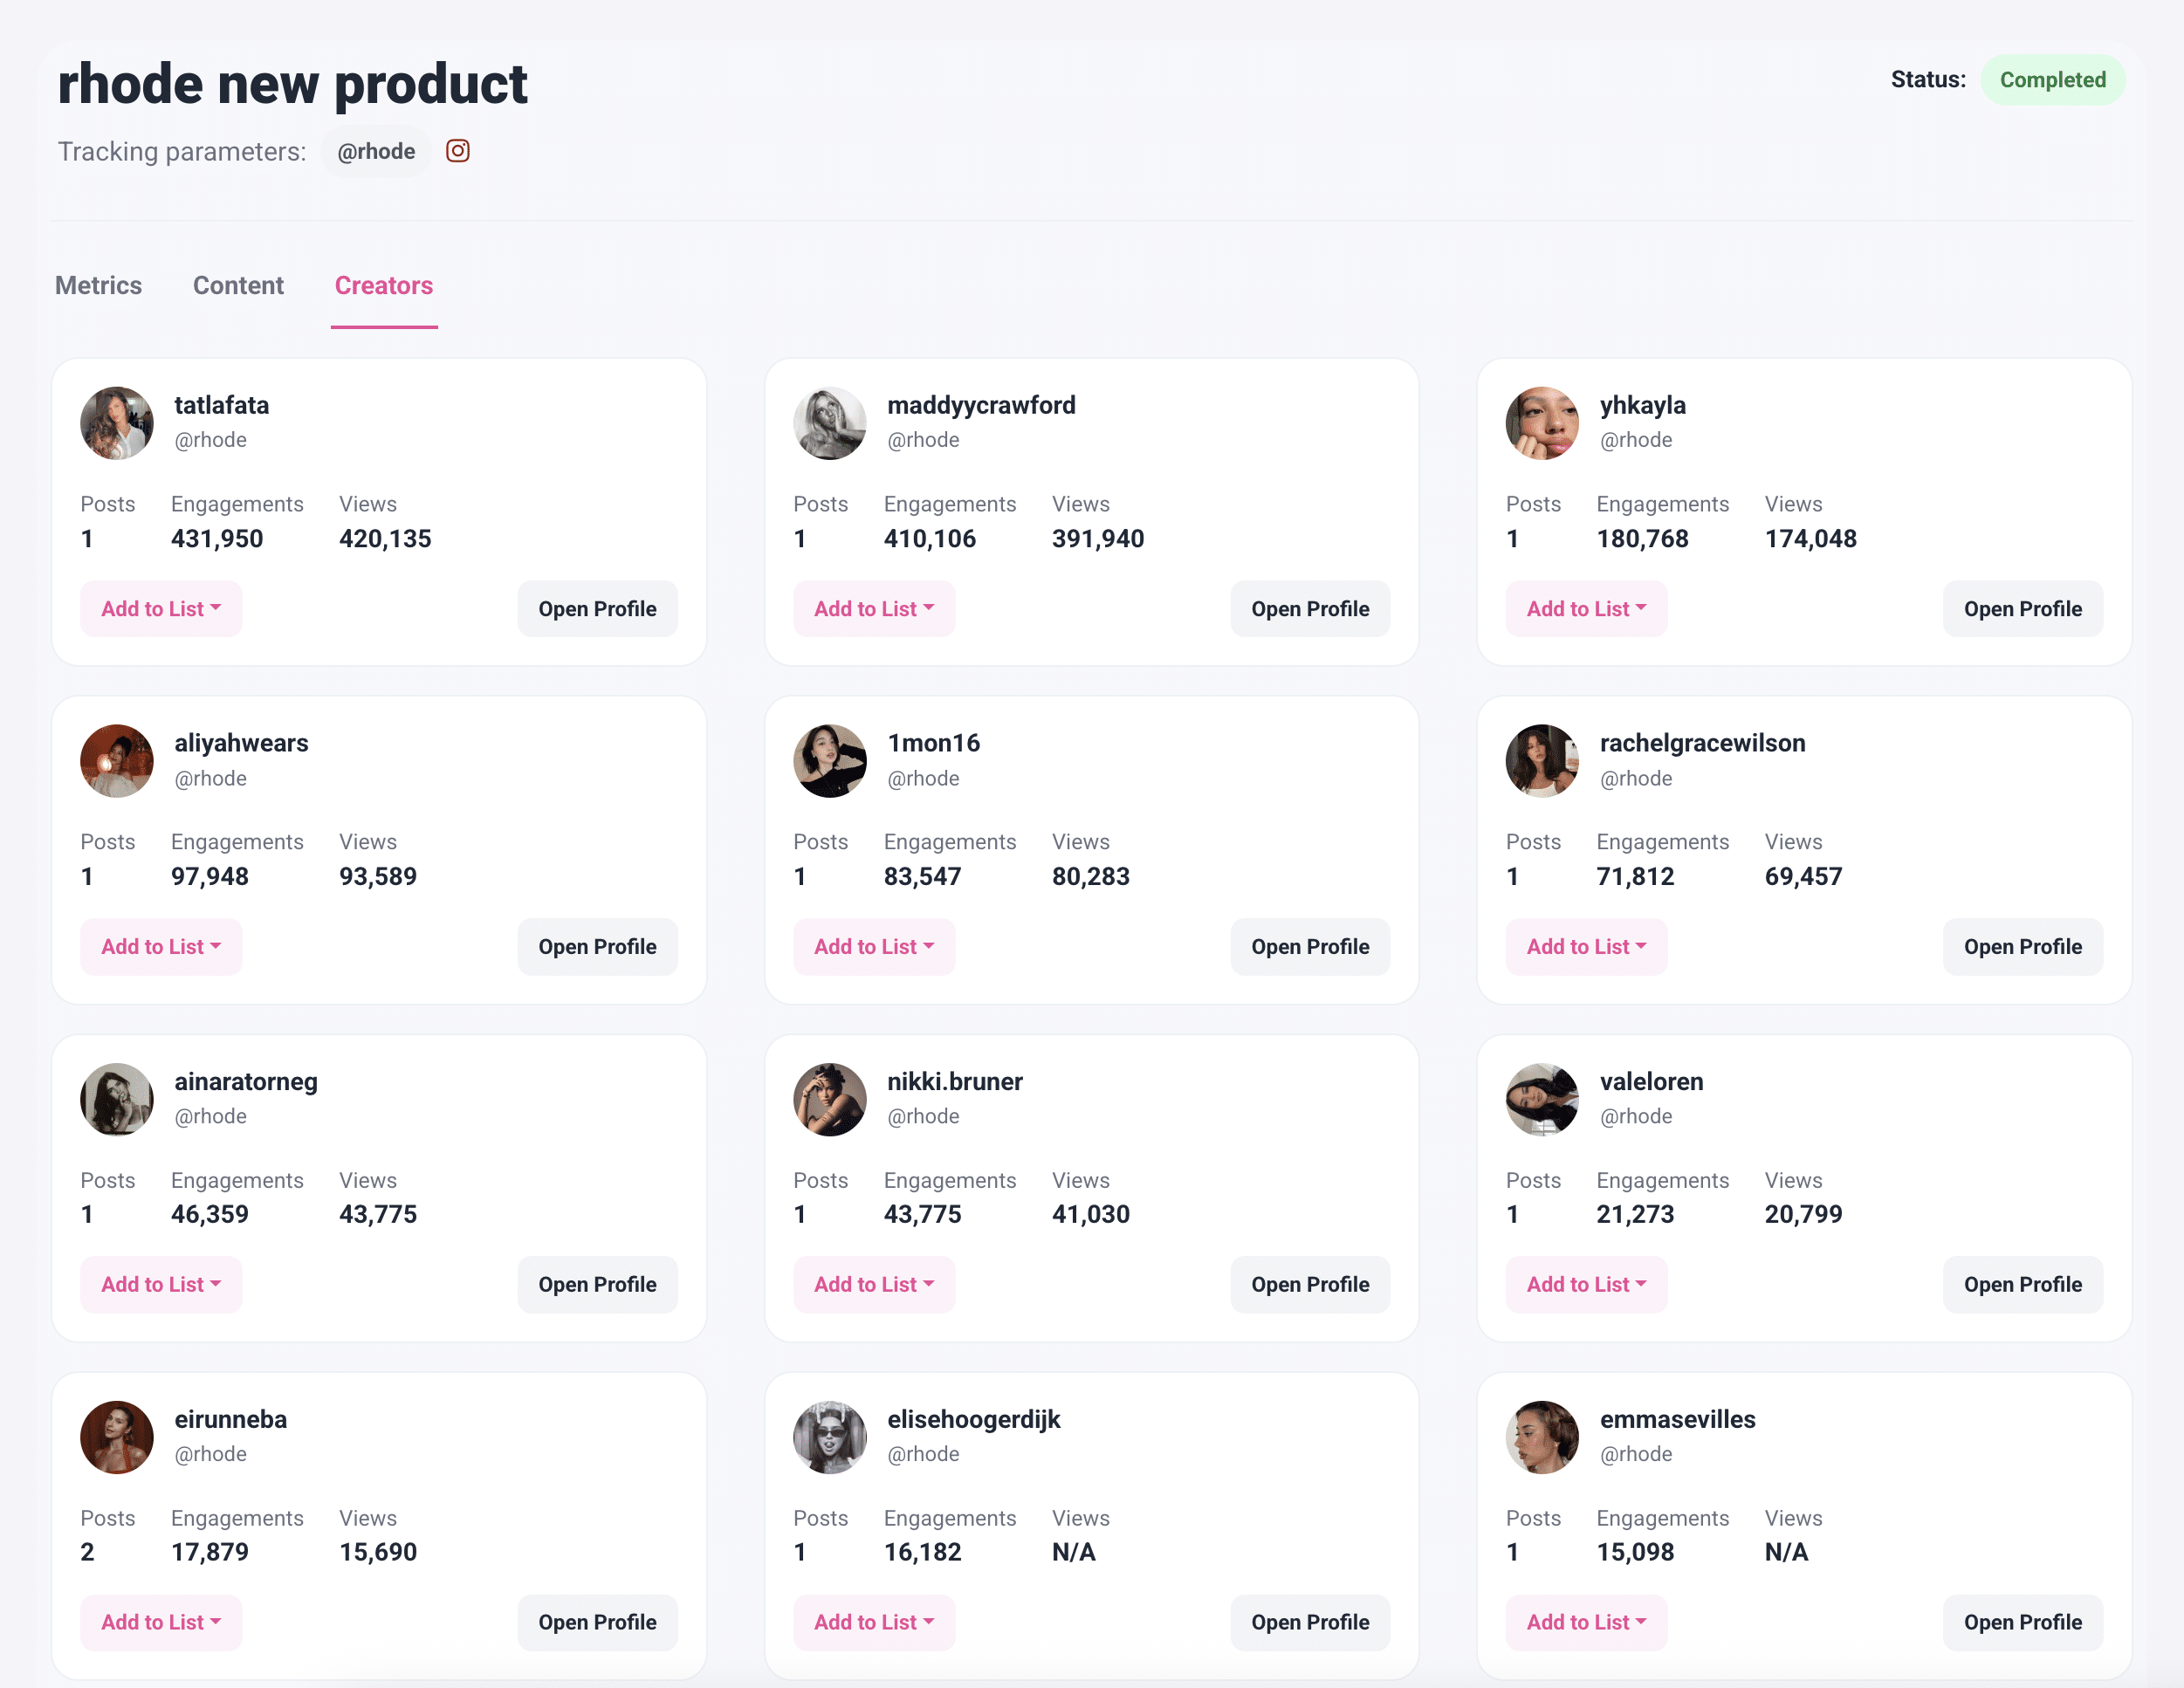This screenshot has width=2184, height=1688.
Task: Select the maddyycrawford username link
Action: (x=981, y=405)
